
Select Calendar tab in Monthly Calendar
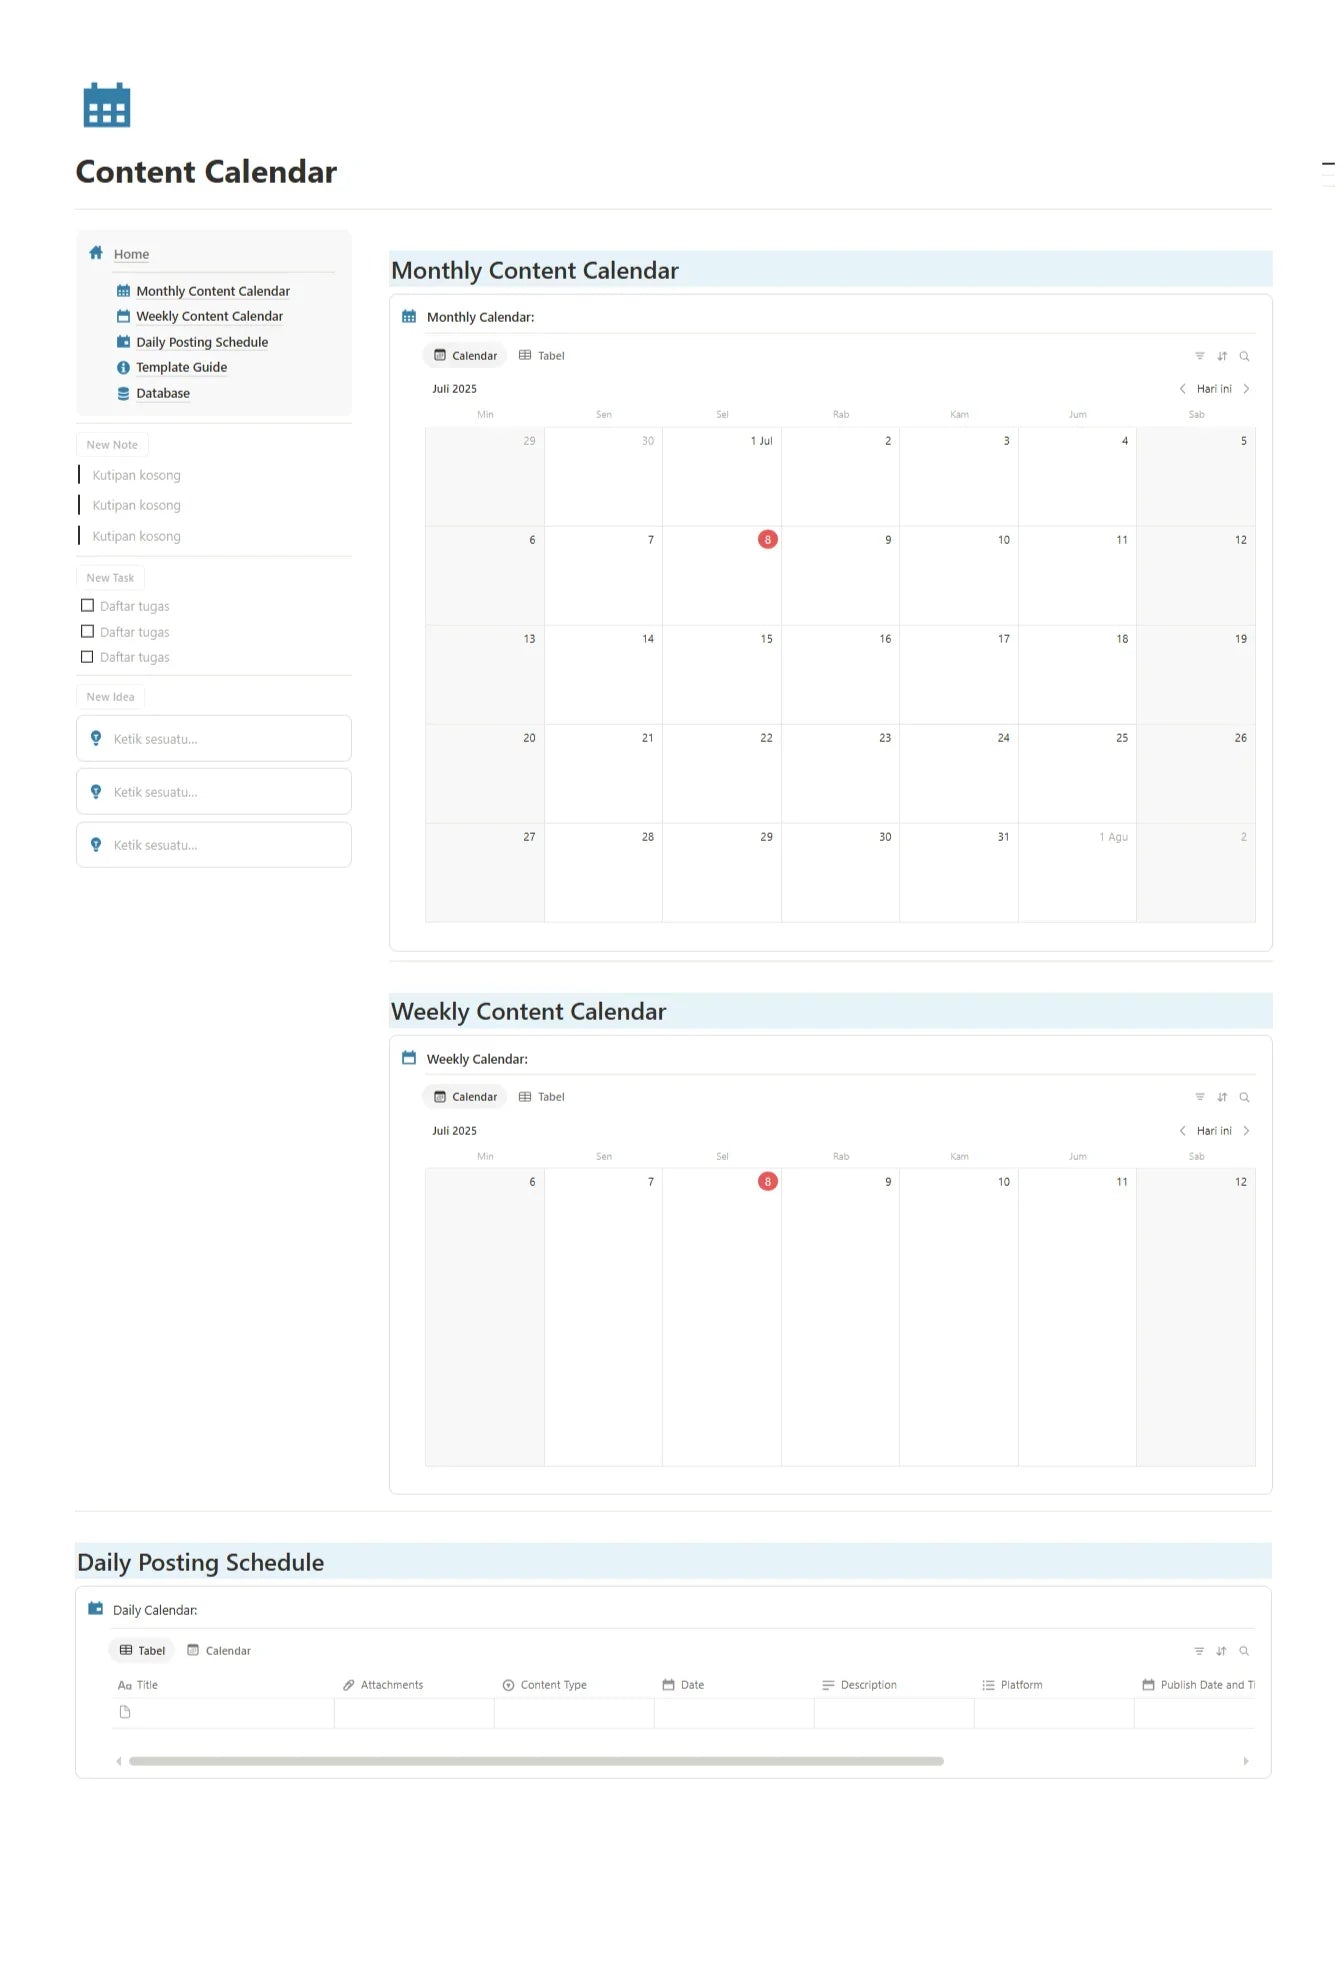[465, 356]
